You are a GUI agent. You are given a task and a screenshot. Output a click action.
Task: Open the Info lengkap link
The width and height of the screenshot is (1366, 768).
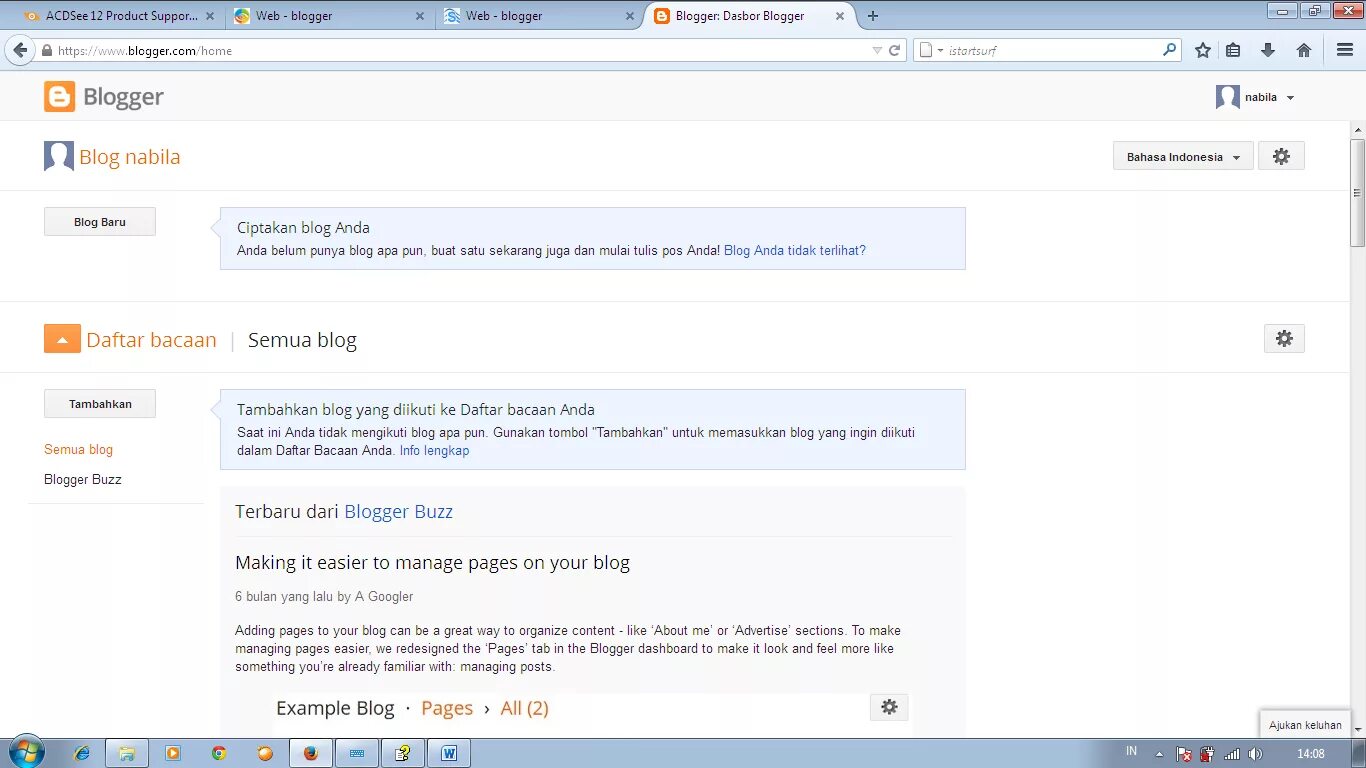coord(434,451)
